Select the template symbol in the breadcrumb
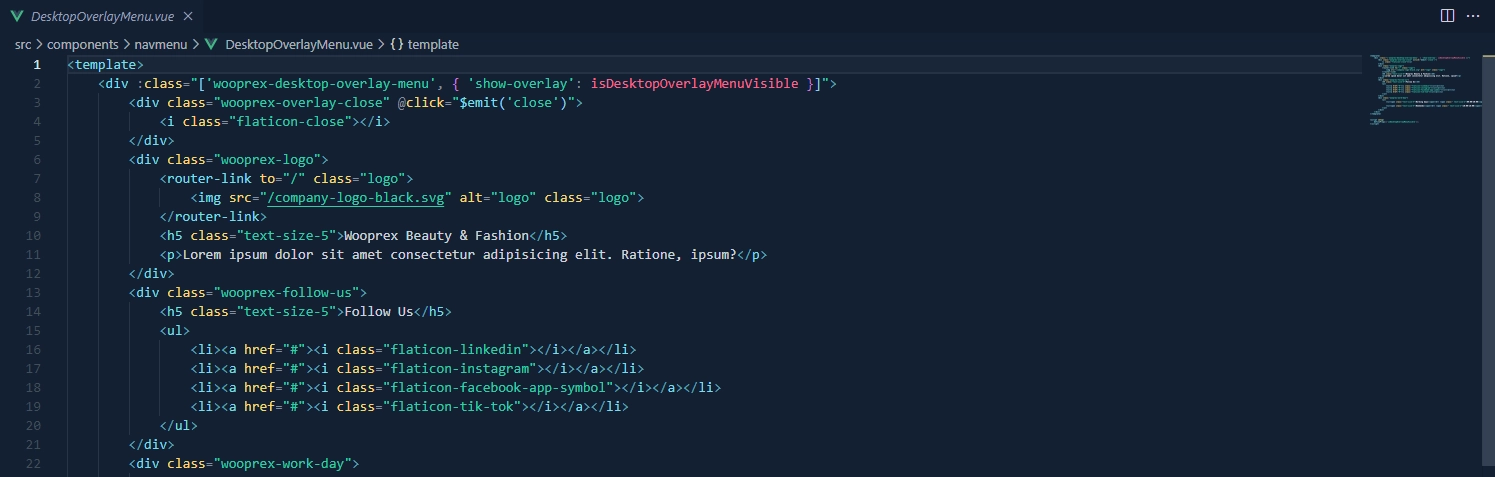 (x=433, y=44)
